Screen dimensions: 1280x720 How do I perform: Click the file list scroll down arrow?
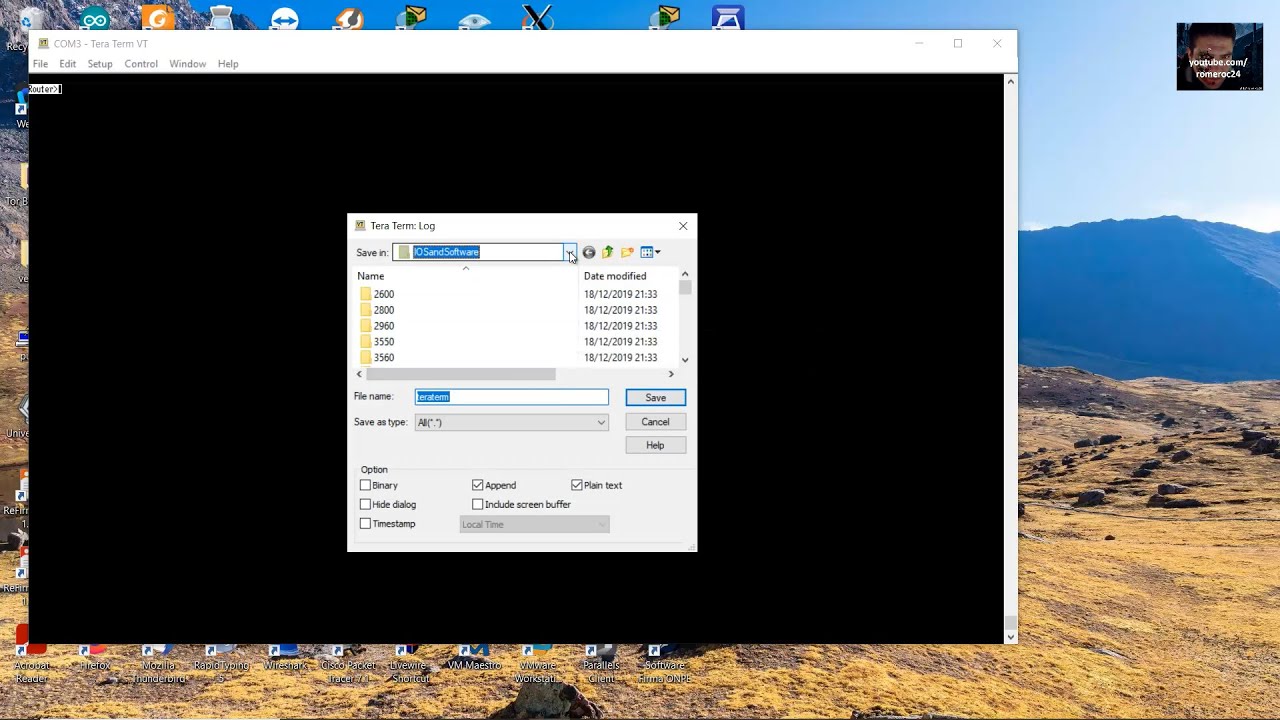click(x=685, y=359)
